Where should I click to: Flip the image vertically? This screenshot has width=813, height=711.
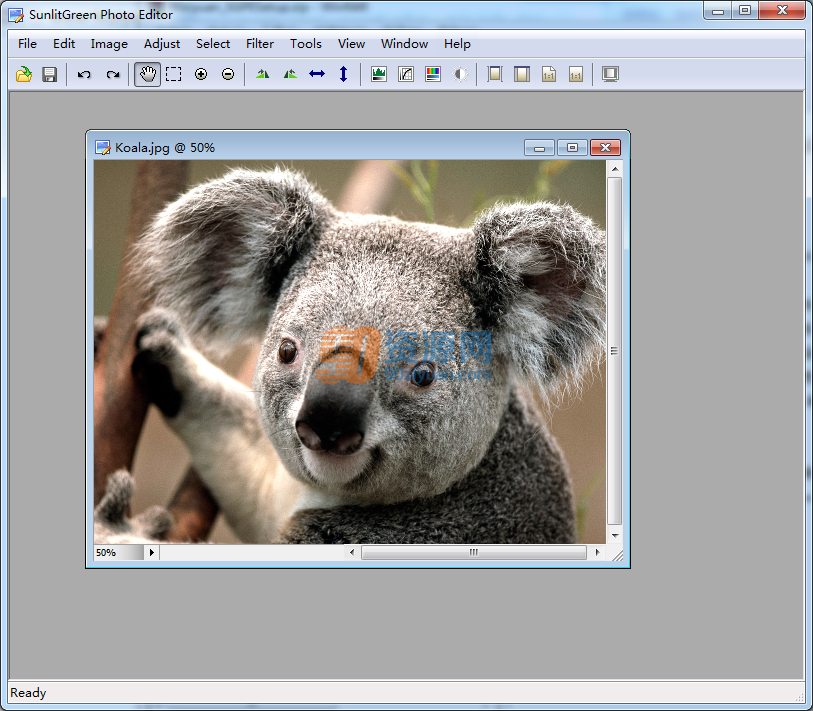point(343,74)
